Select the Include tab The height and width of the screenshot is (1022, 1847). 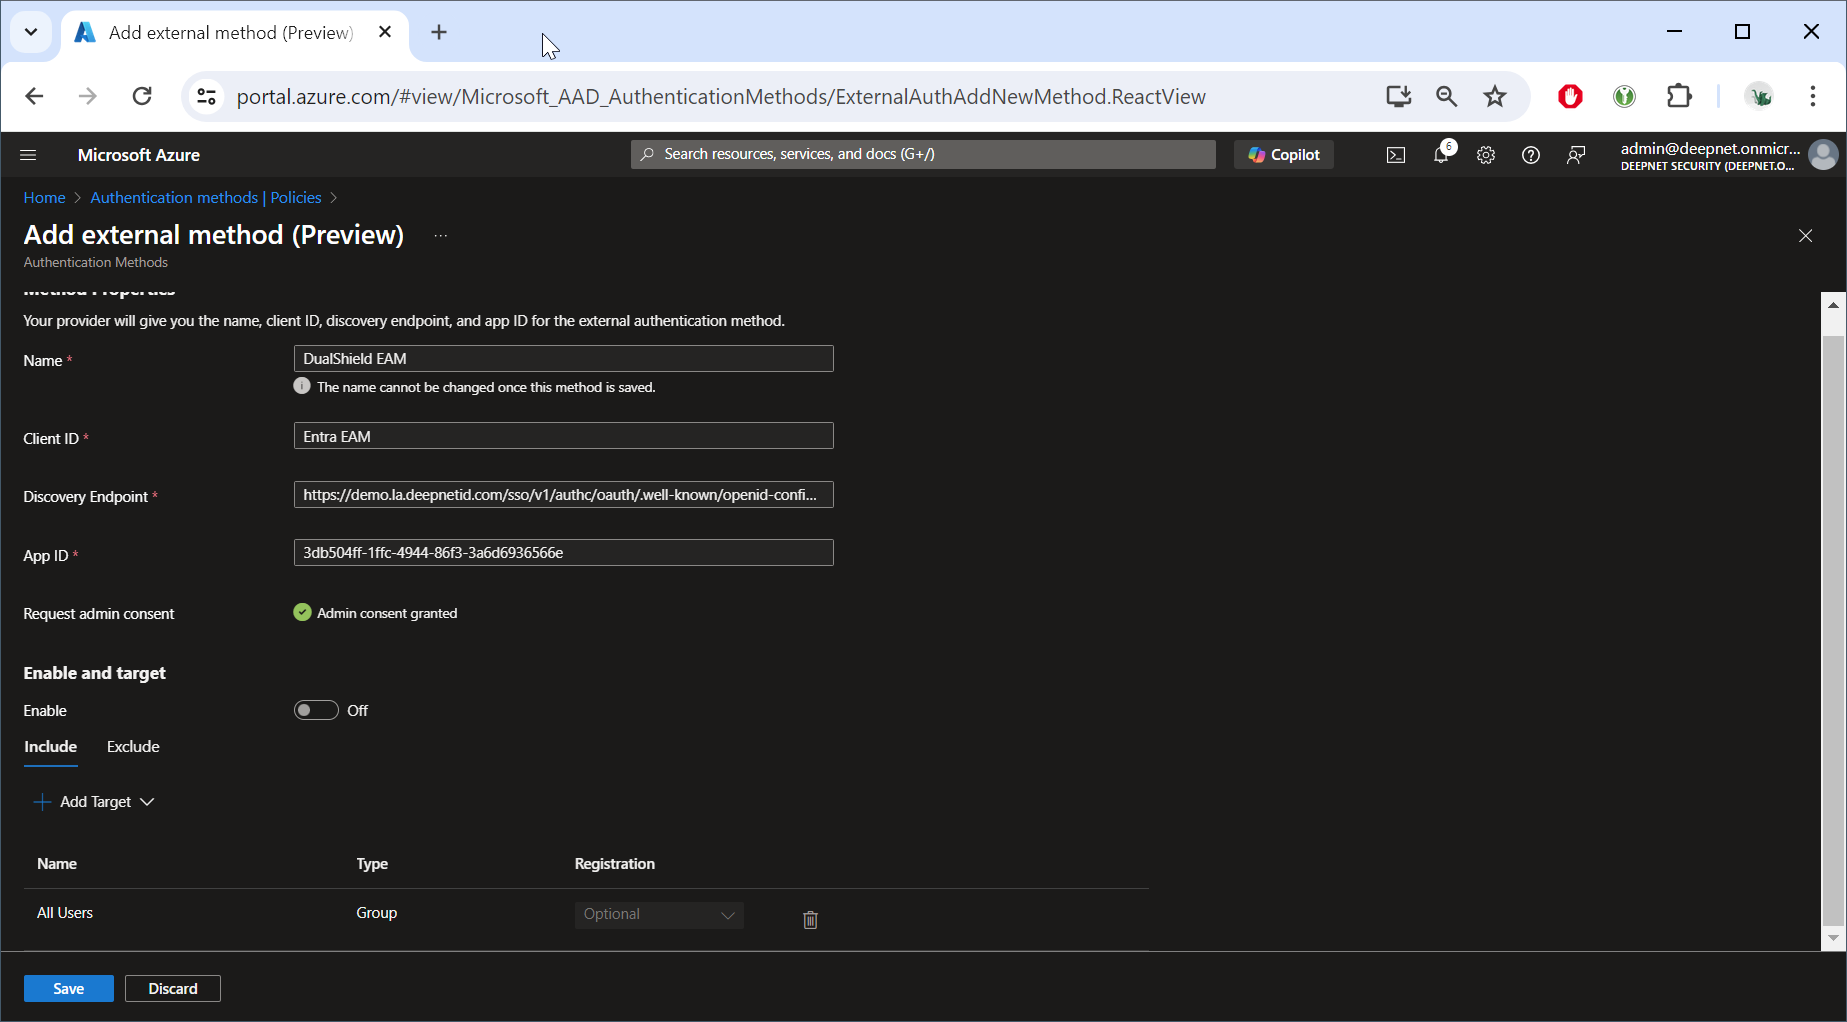50,747
